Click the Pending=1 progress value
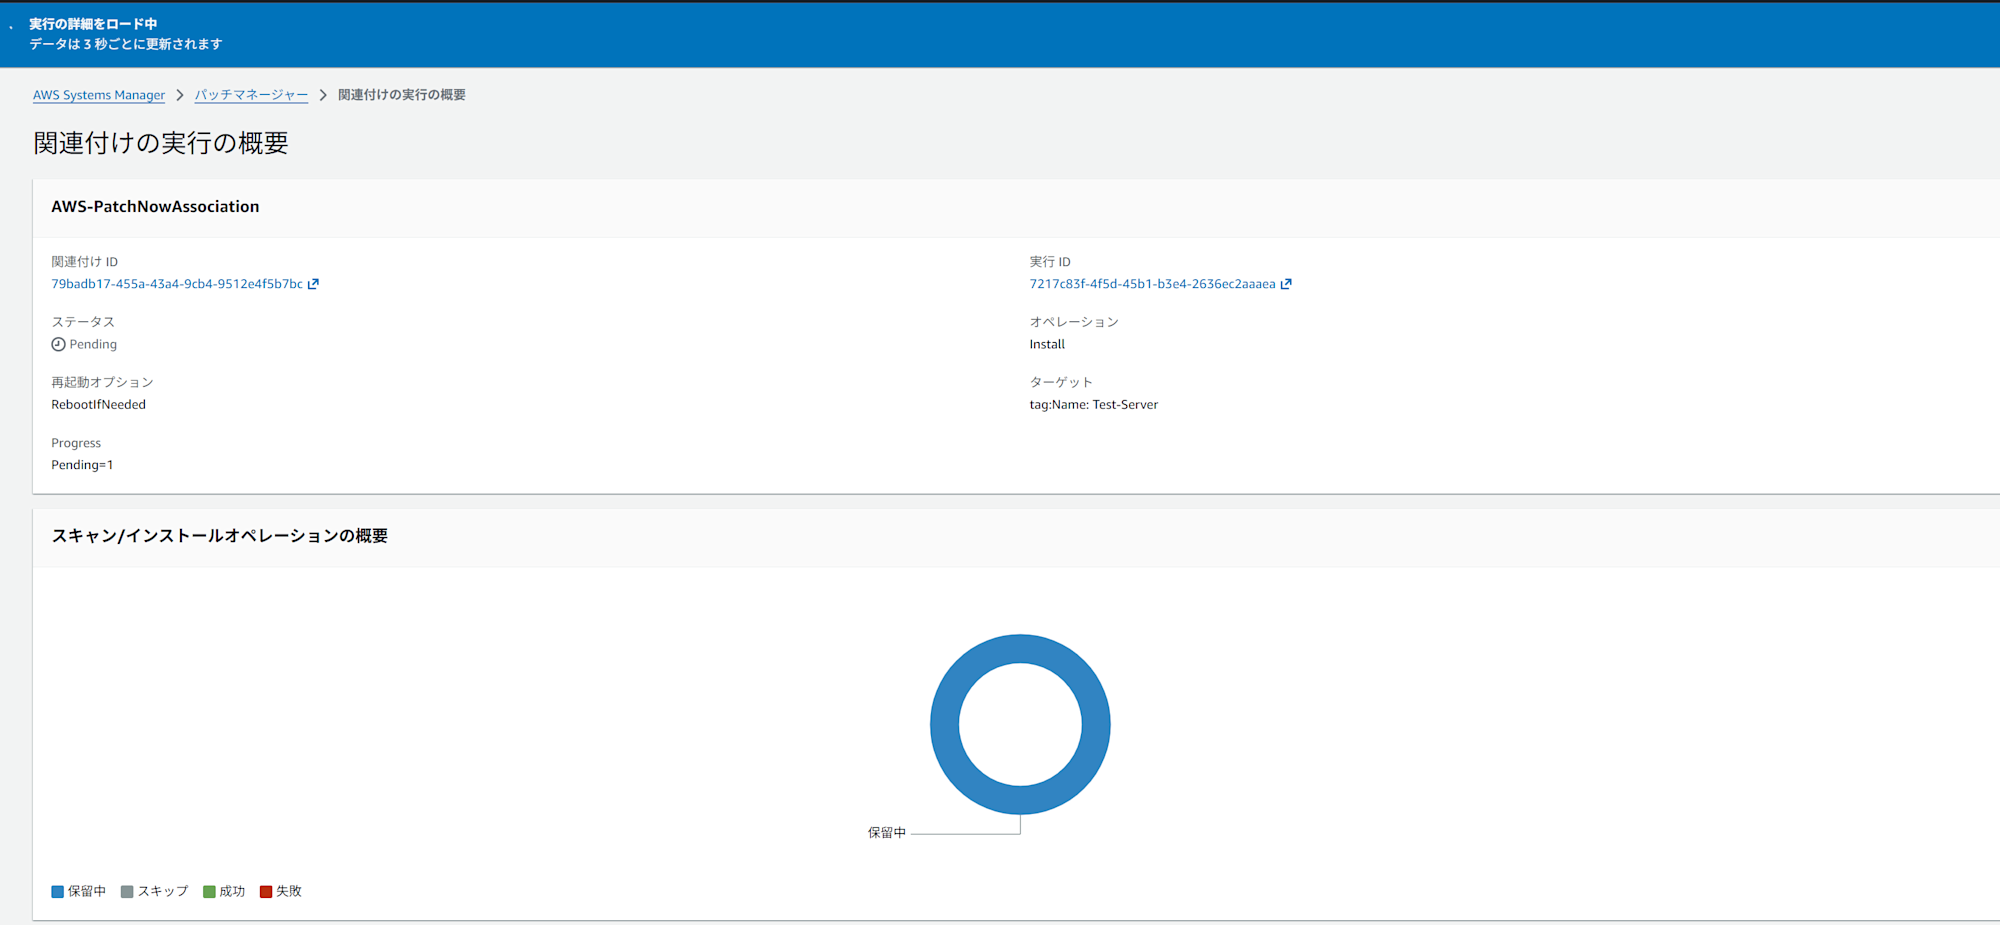The image size is (2000, 925). click(x=82, y=465)
